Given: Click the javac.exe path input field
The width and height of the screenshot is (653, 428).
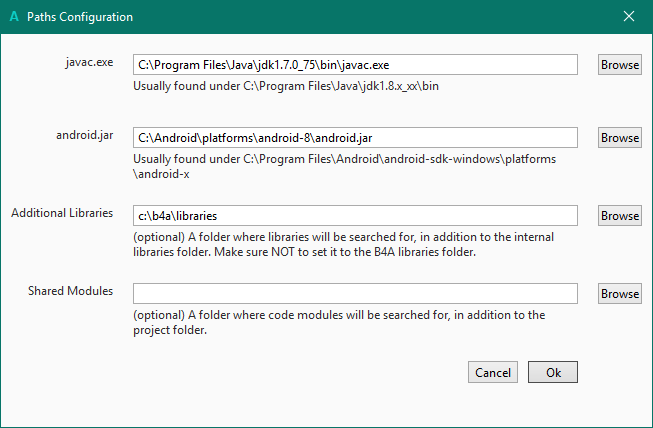Looking at the screenshot, I should tap(356, 64).
